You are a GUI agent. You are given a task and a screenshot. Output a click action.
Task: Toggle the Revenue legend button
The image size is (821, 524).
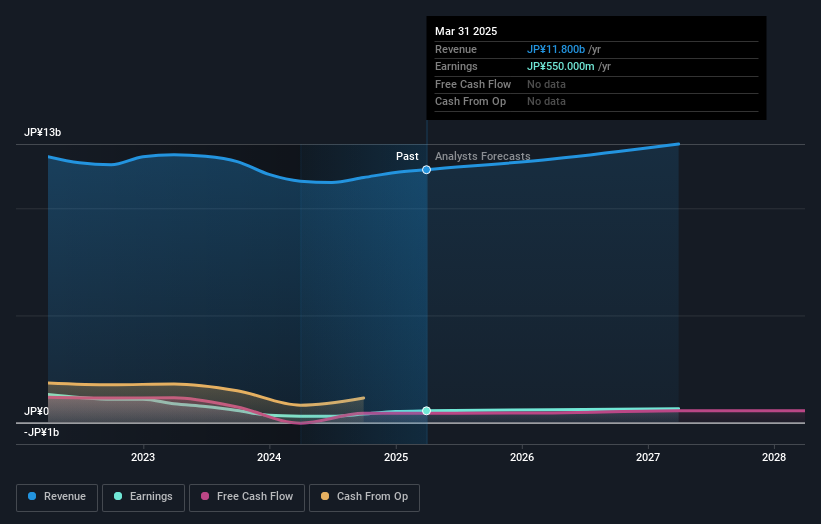pos(57,497)
